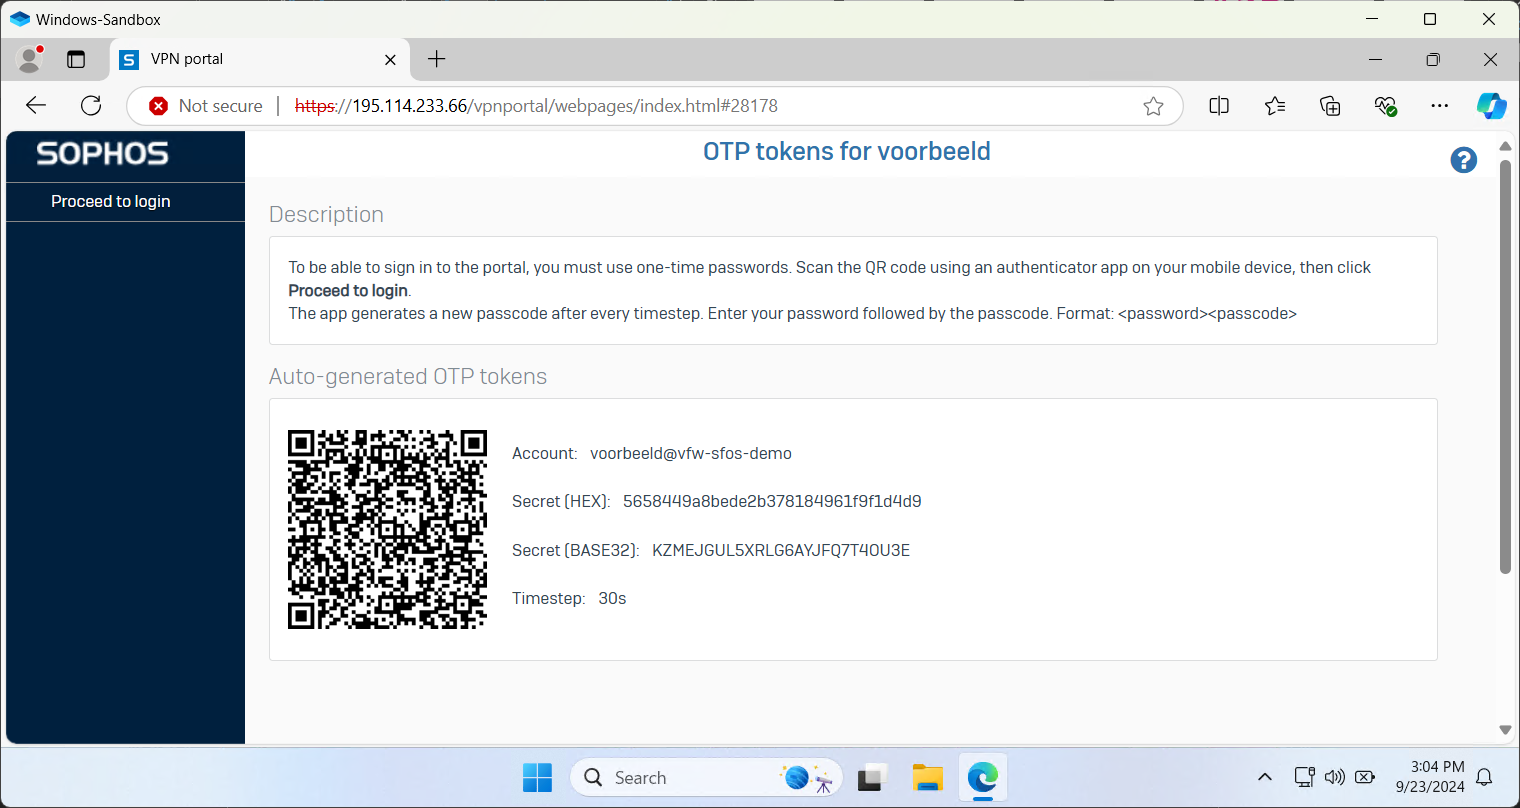Click the Sophos logo
1520x808 pixels.
point(103,154)
